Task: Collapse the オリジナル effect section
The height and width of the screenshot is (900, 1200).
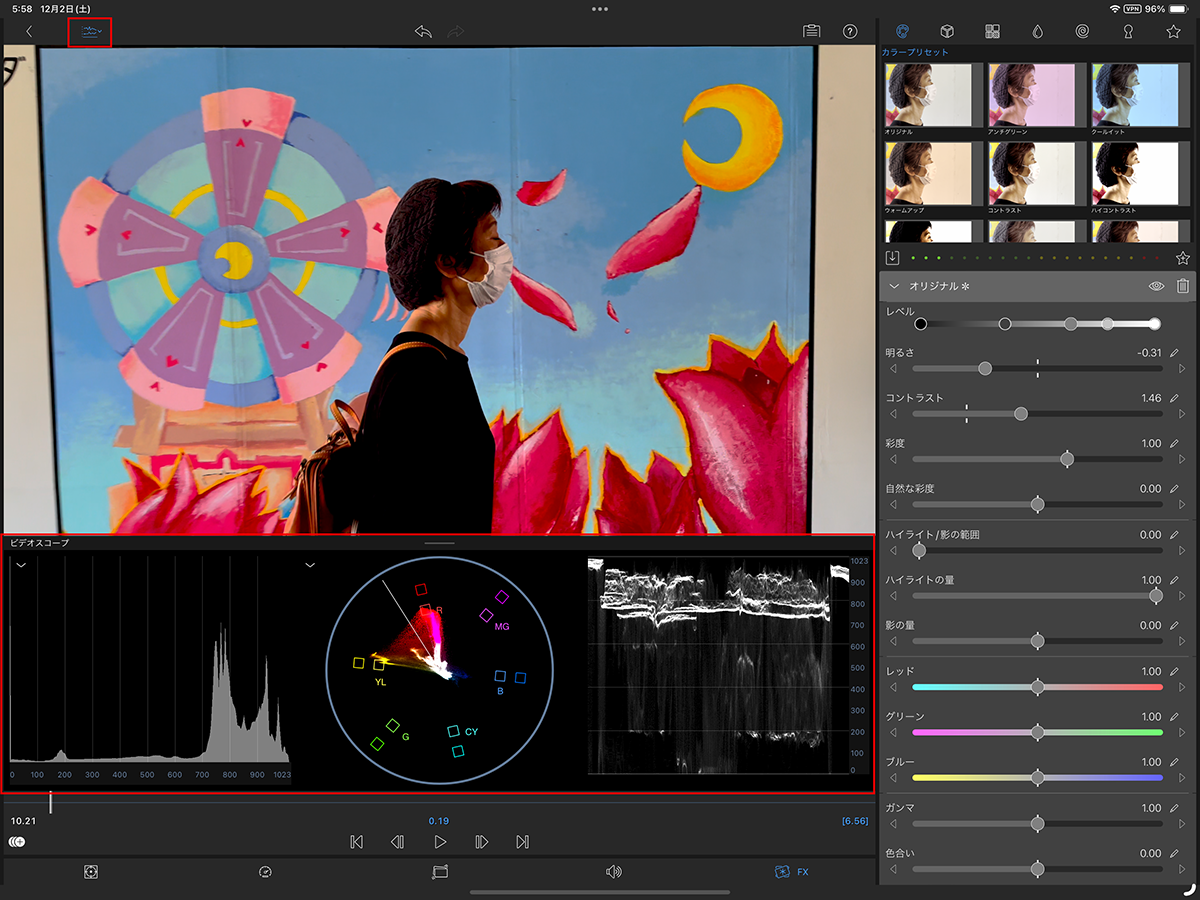Action: [894, 286]
